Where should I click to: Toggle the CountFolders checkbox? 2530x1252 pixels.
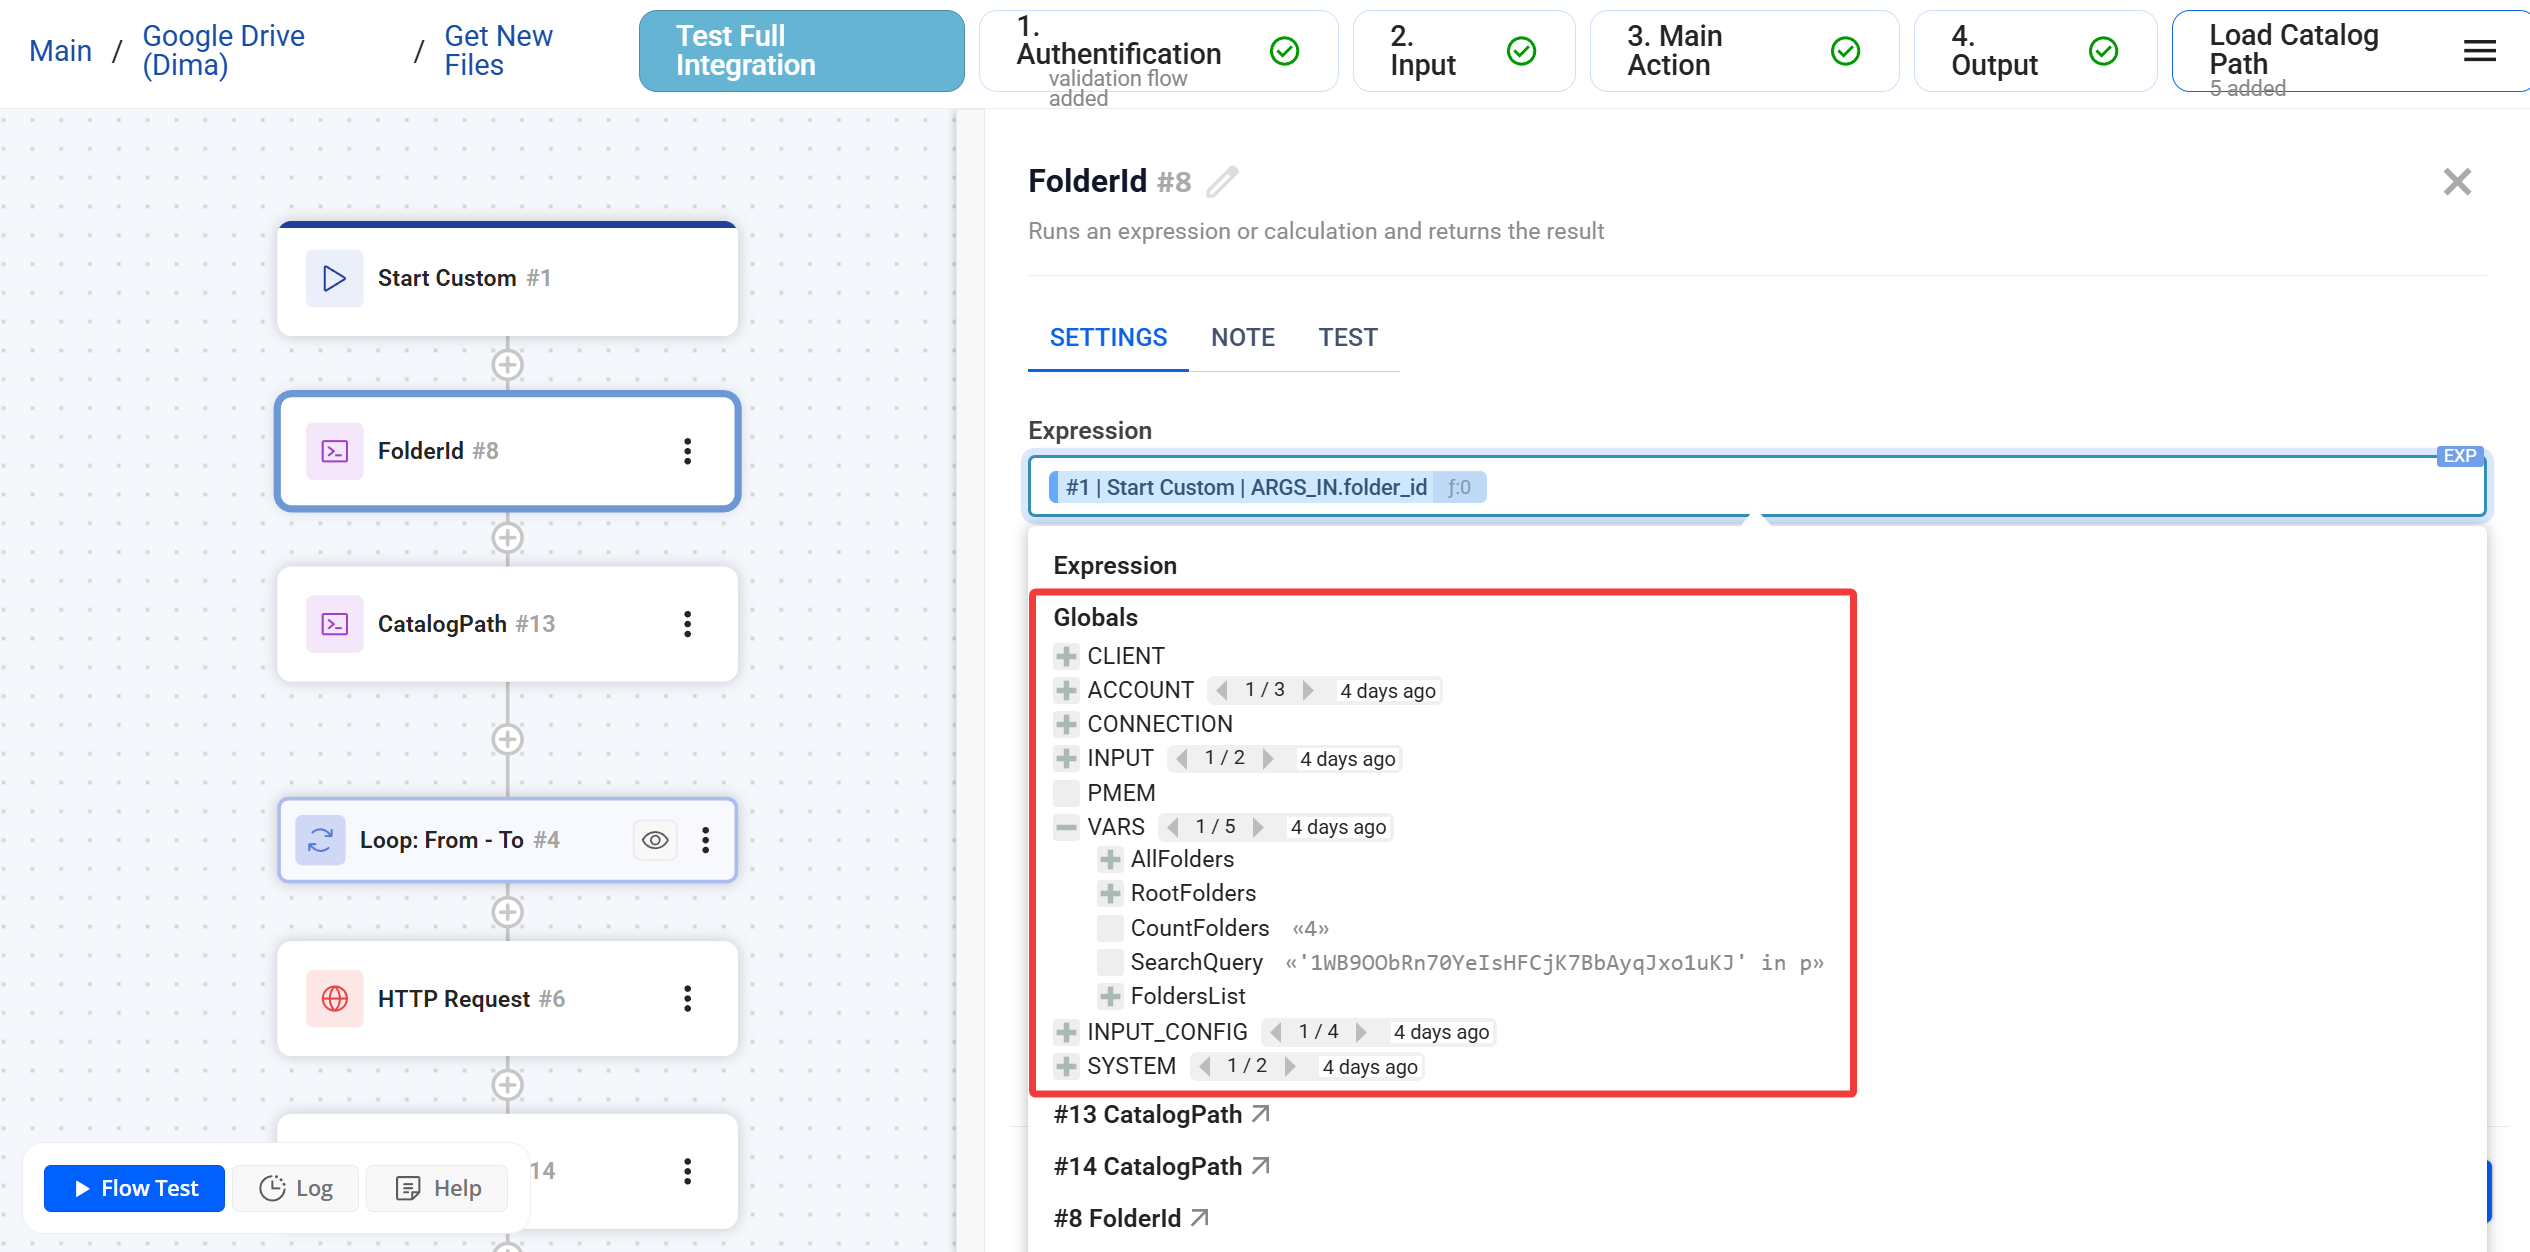[x=1110, y=928]
